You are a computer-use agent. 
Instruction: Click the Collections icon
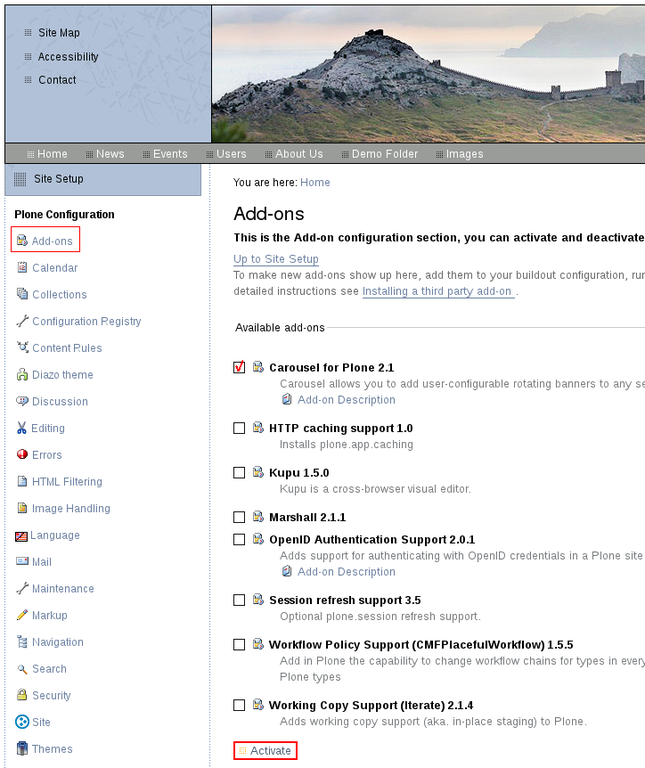coord(22,294)
